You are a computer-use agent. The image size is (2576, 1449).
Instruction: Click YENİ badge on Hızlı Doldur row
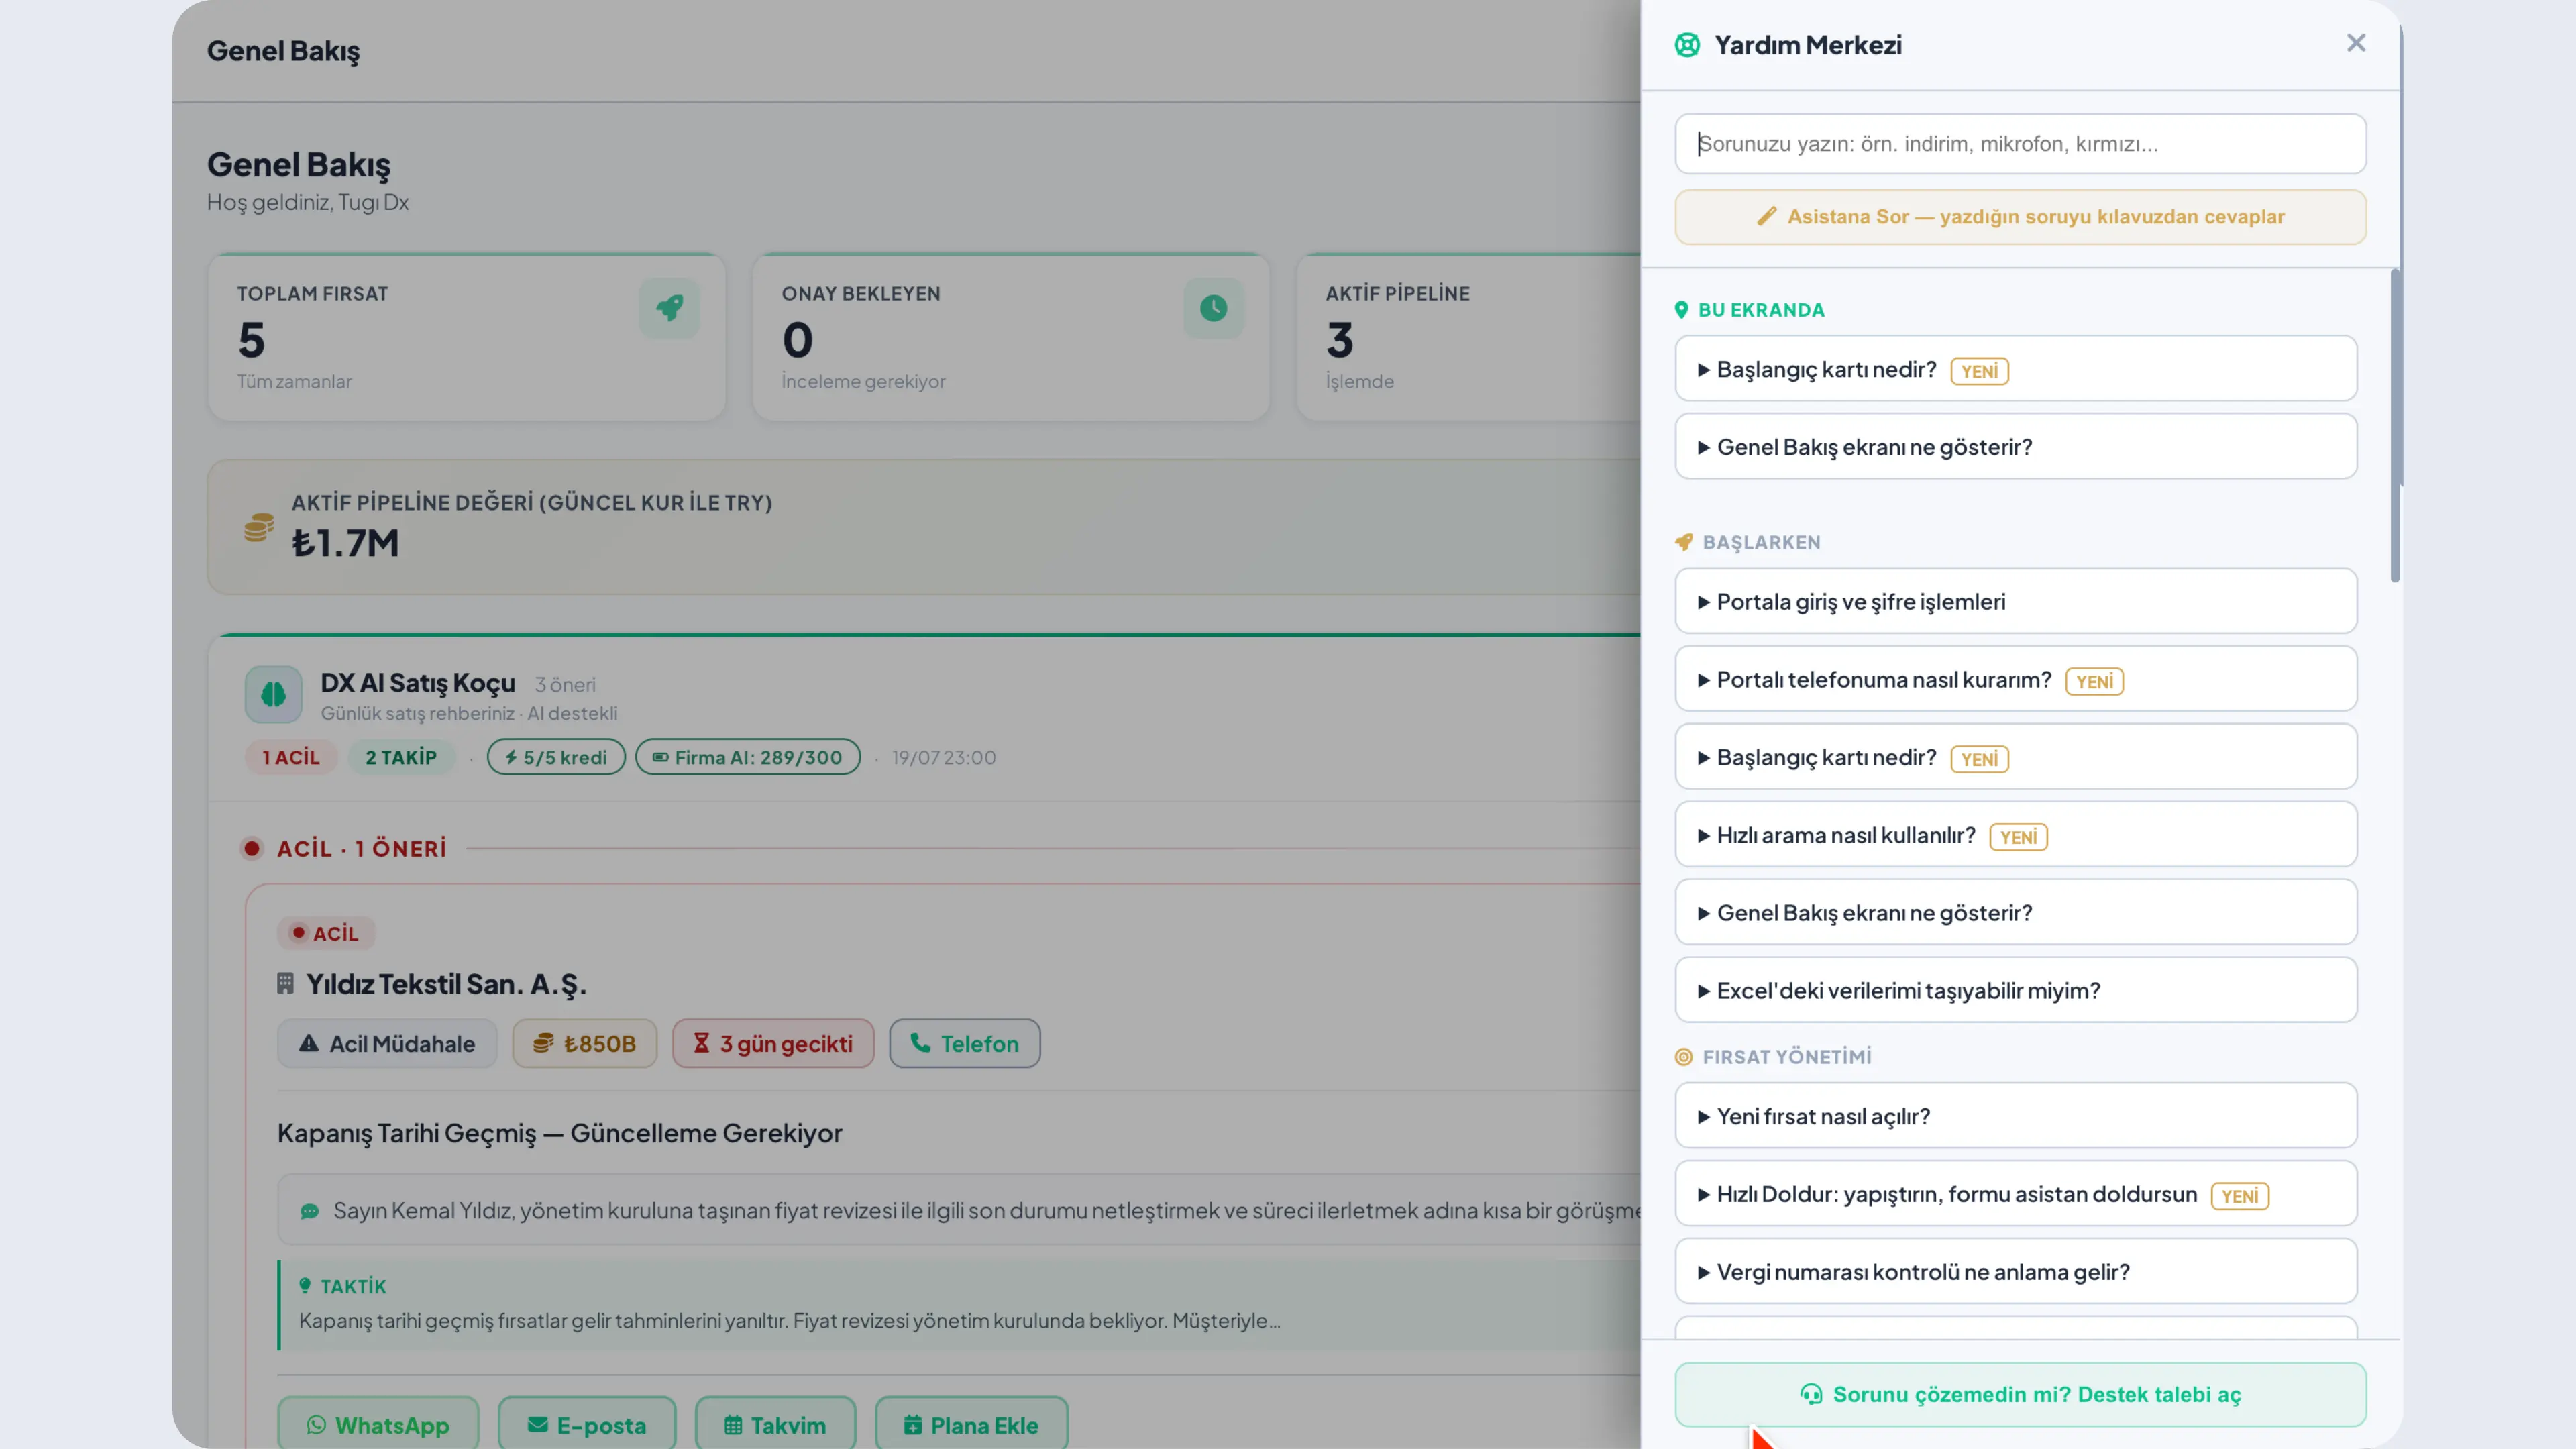pyautogui.click(x=2239, y=1196)
